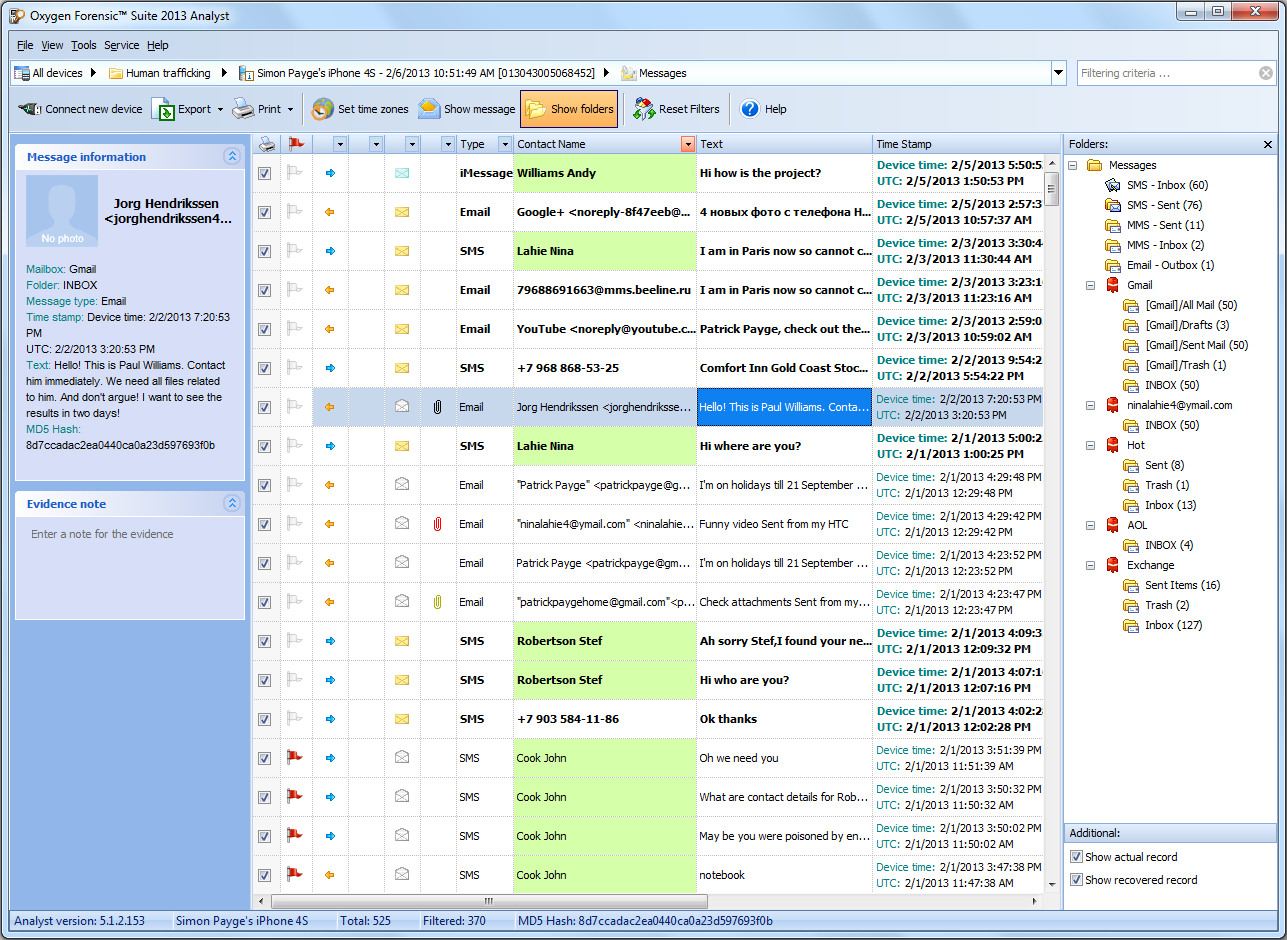Click the envelope icon on Lahie Nina Paris row

point(402,251)
